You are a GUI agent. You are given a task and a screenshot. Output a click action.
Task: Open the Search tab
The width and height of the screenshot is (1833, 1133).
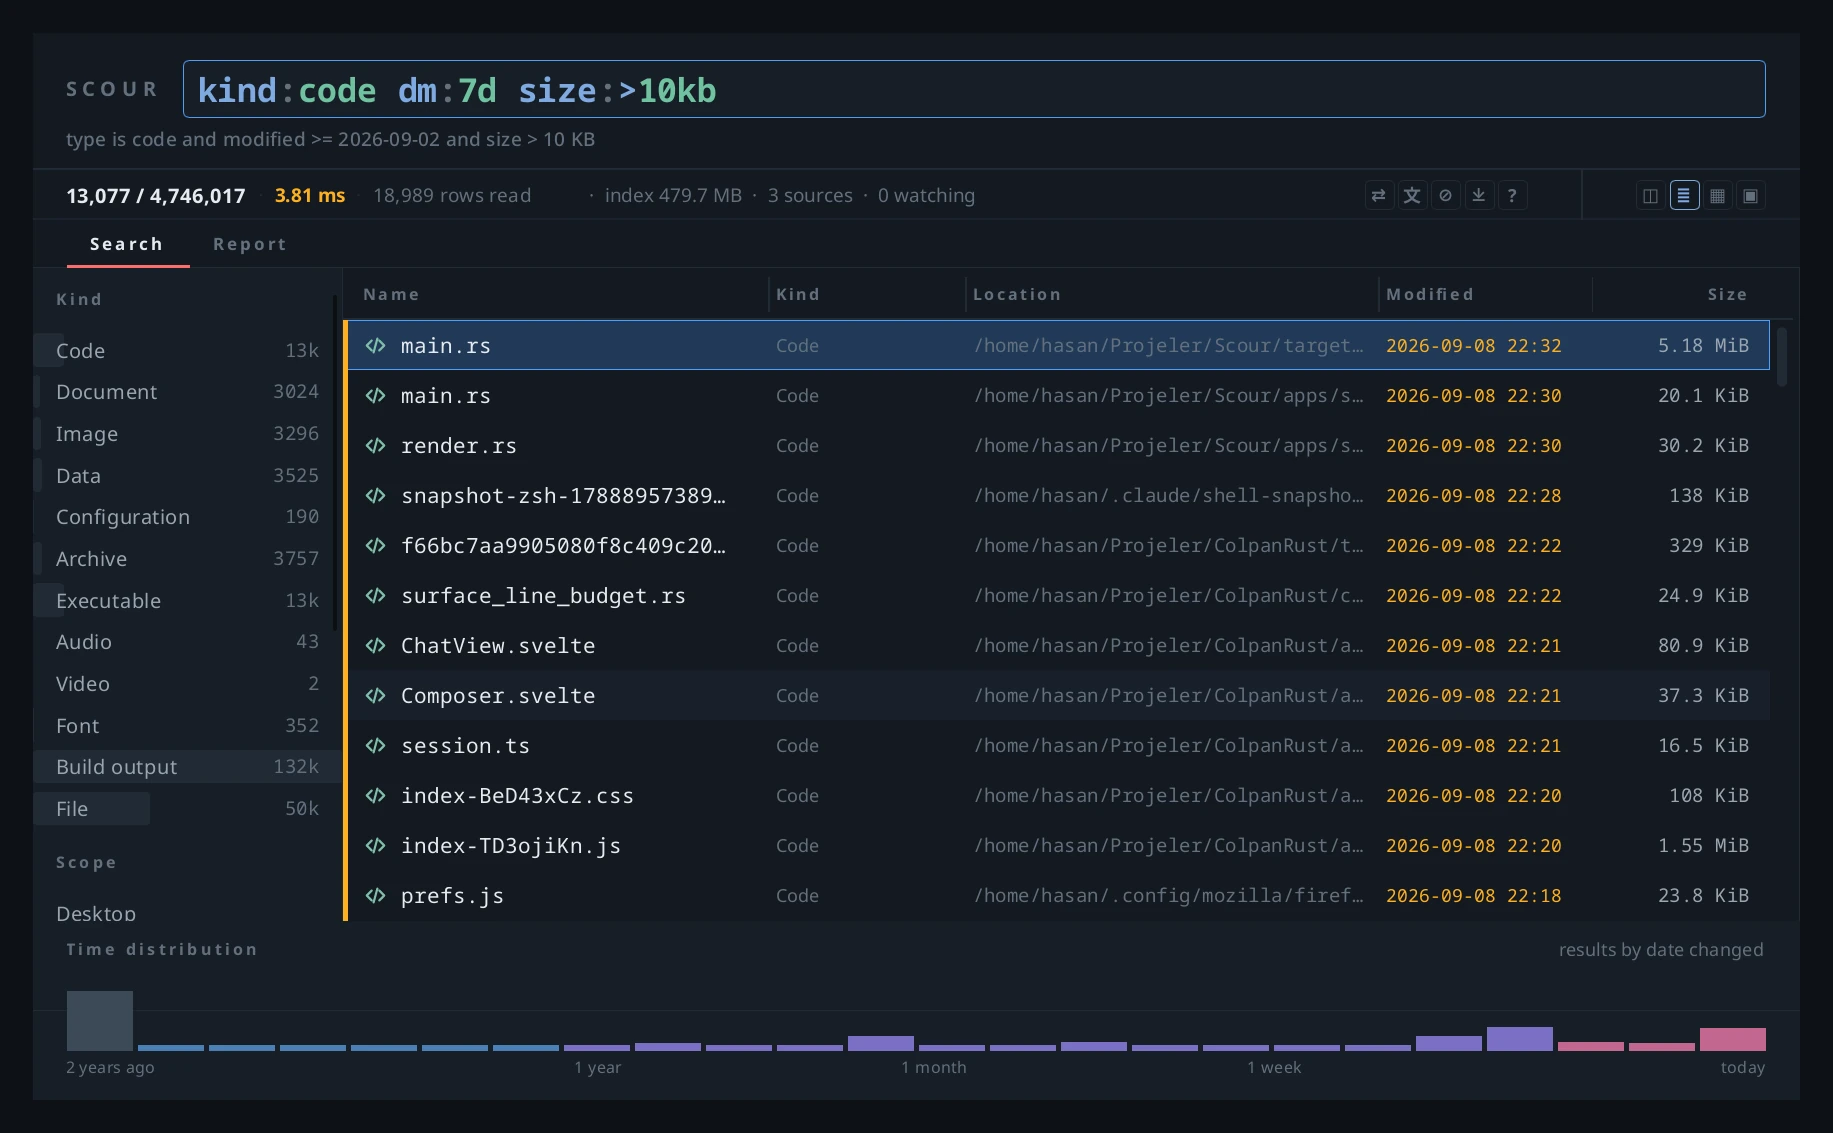pyautogui.click(x=127, y=244)
